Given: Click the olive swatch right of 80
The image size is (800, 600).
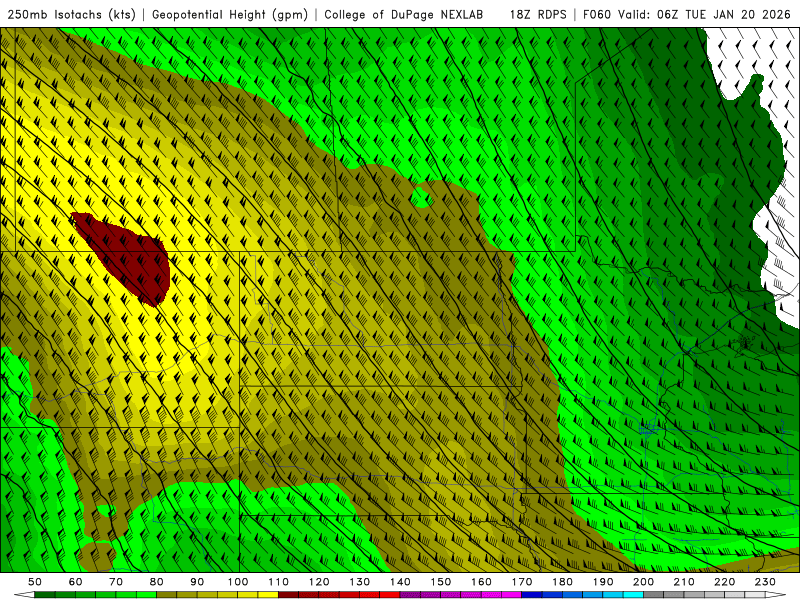Looking at the screenshot, I should point(166,595).
